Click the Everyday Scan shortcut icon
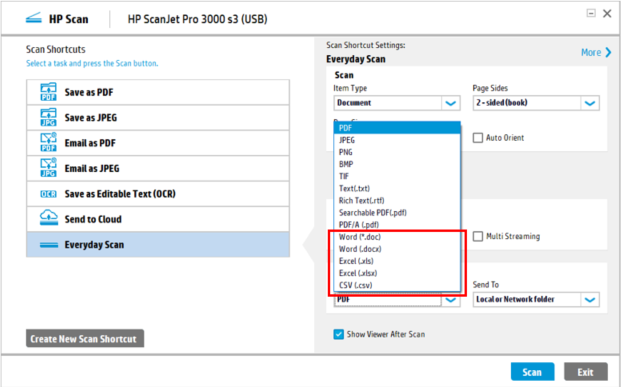 tap(49, 245)
